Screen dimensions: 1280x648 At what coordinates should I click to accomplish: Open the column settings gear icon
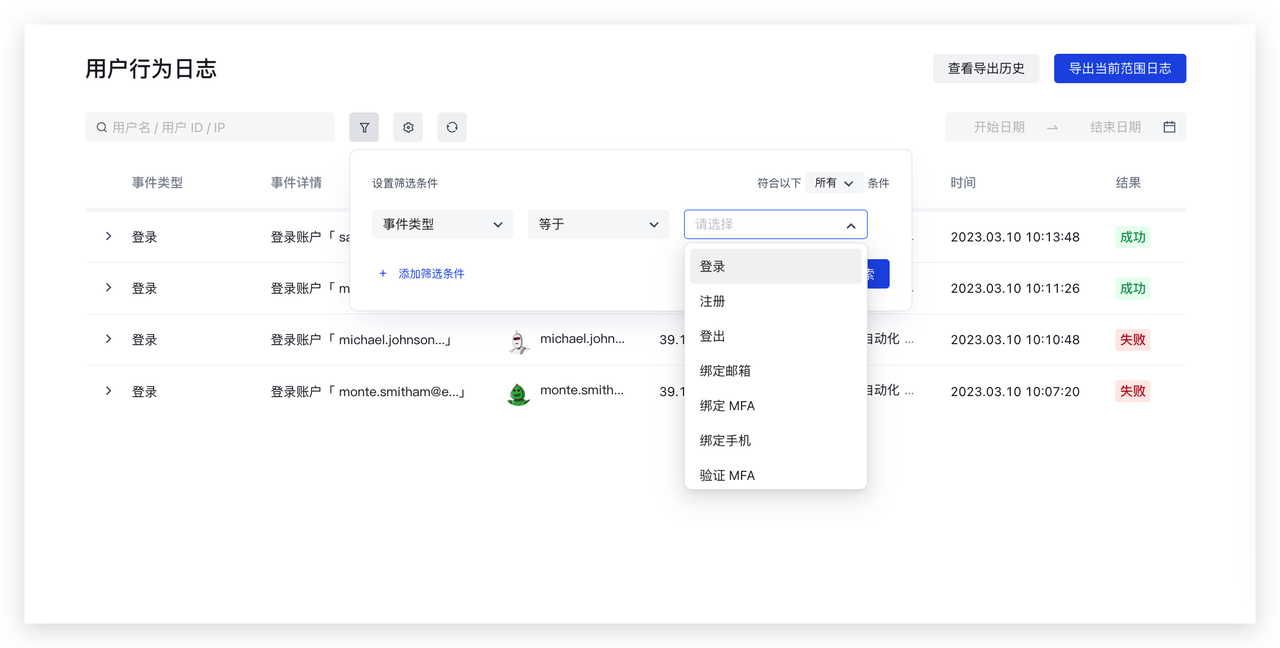coord(408,127)
